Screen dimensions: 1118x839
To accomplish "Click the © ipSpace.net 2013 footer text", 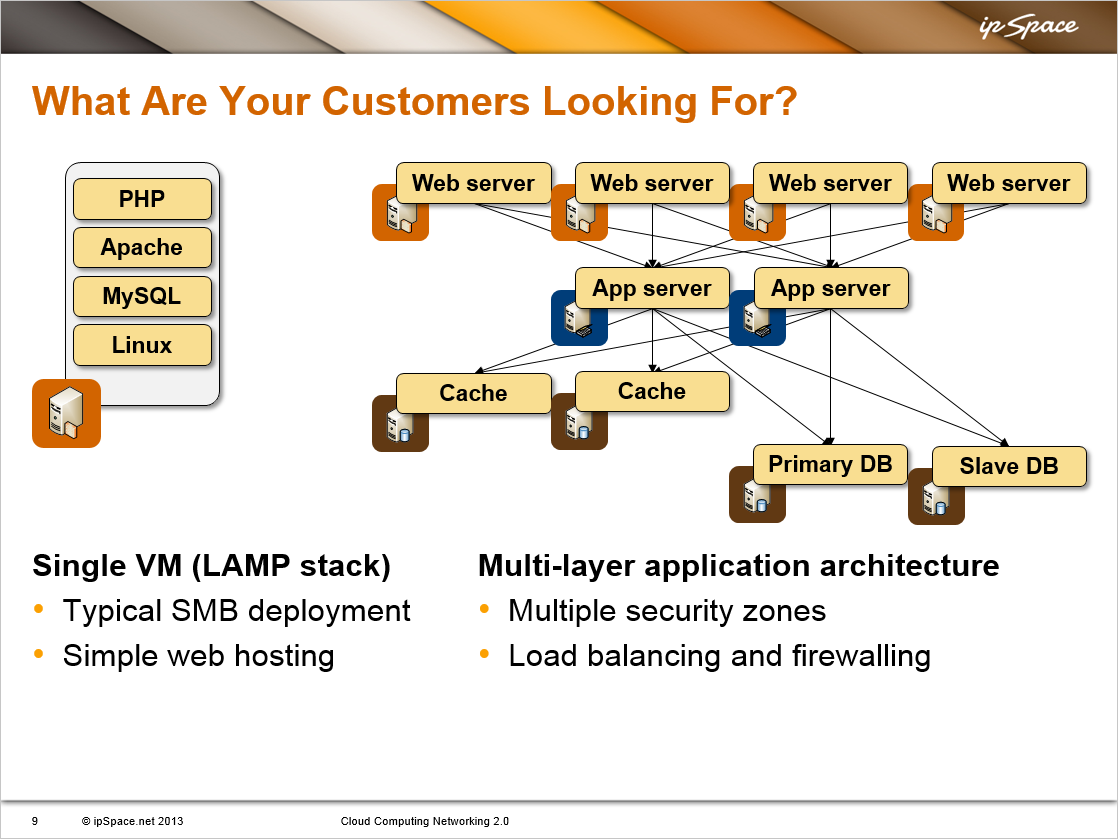I will (133, 821).
